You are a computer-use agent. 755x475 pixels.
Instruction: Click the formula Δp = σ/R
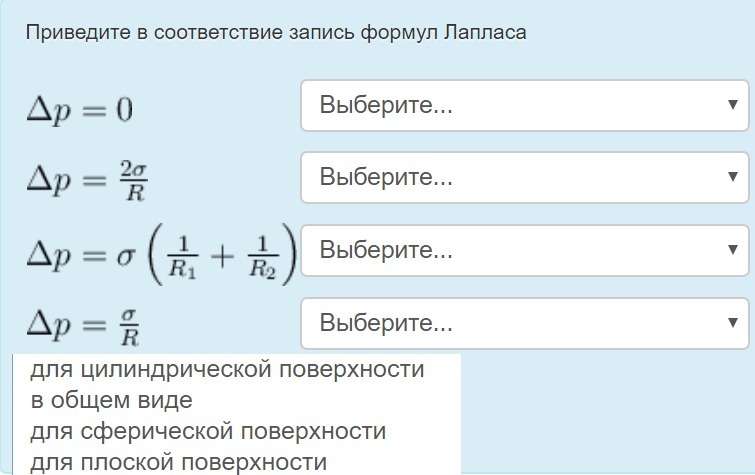pyautogui.click(x=83, y=326)
